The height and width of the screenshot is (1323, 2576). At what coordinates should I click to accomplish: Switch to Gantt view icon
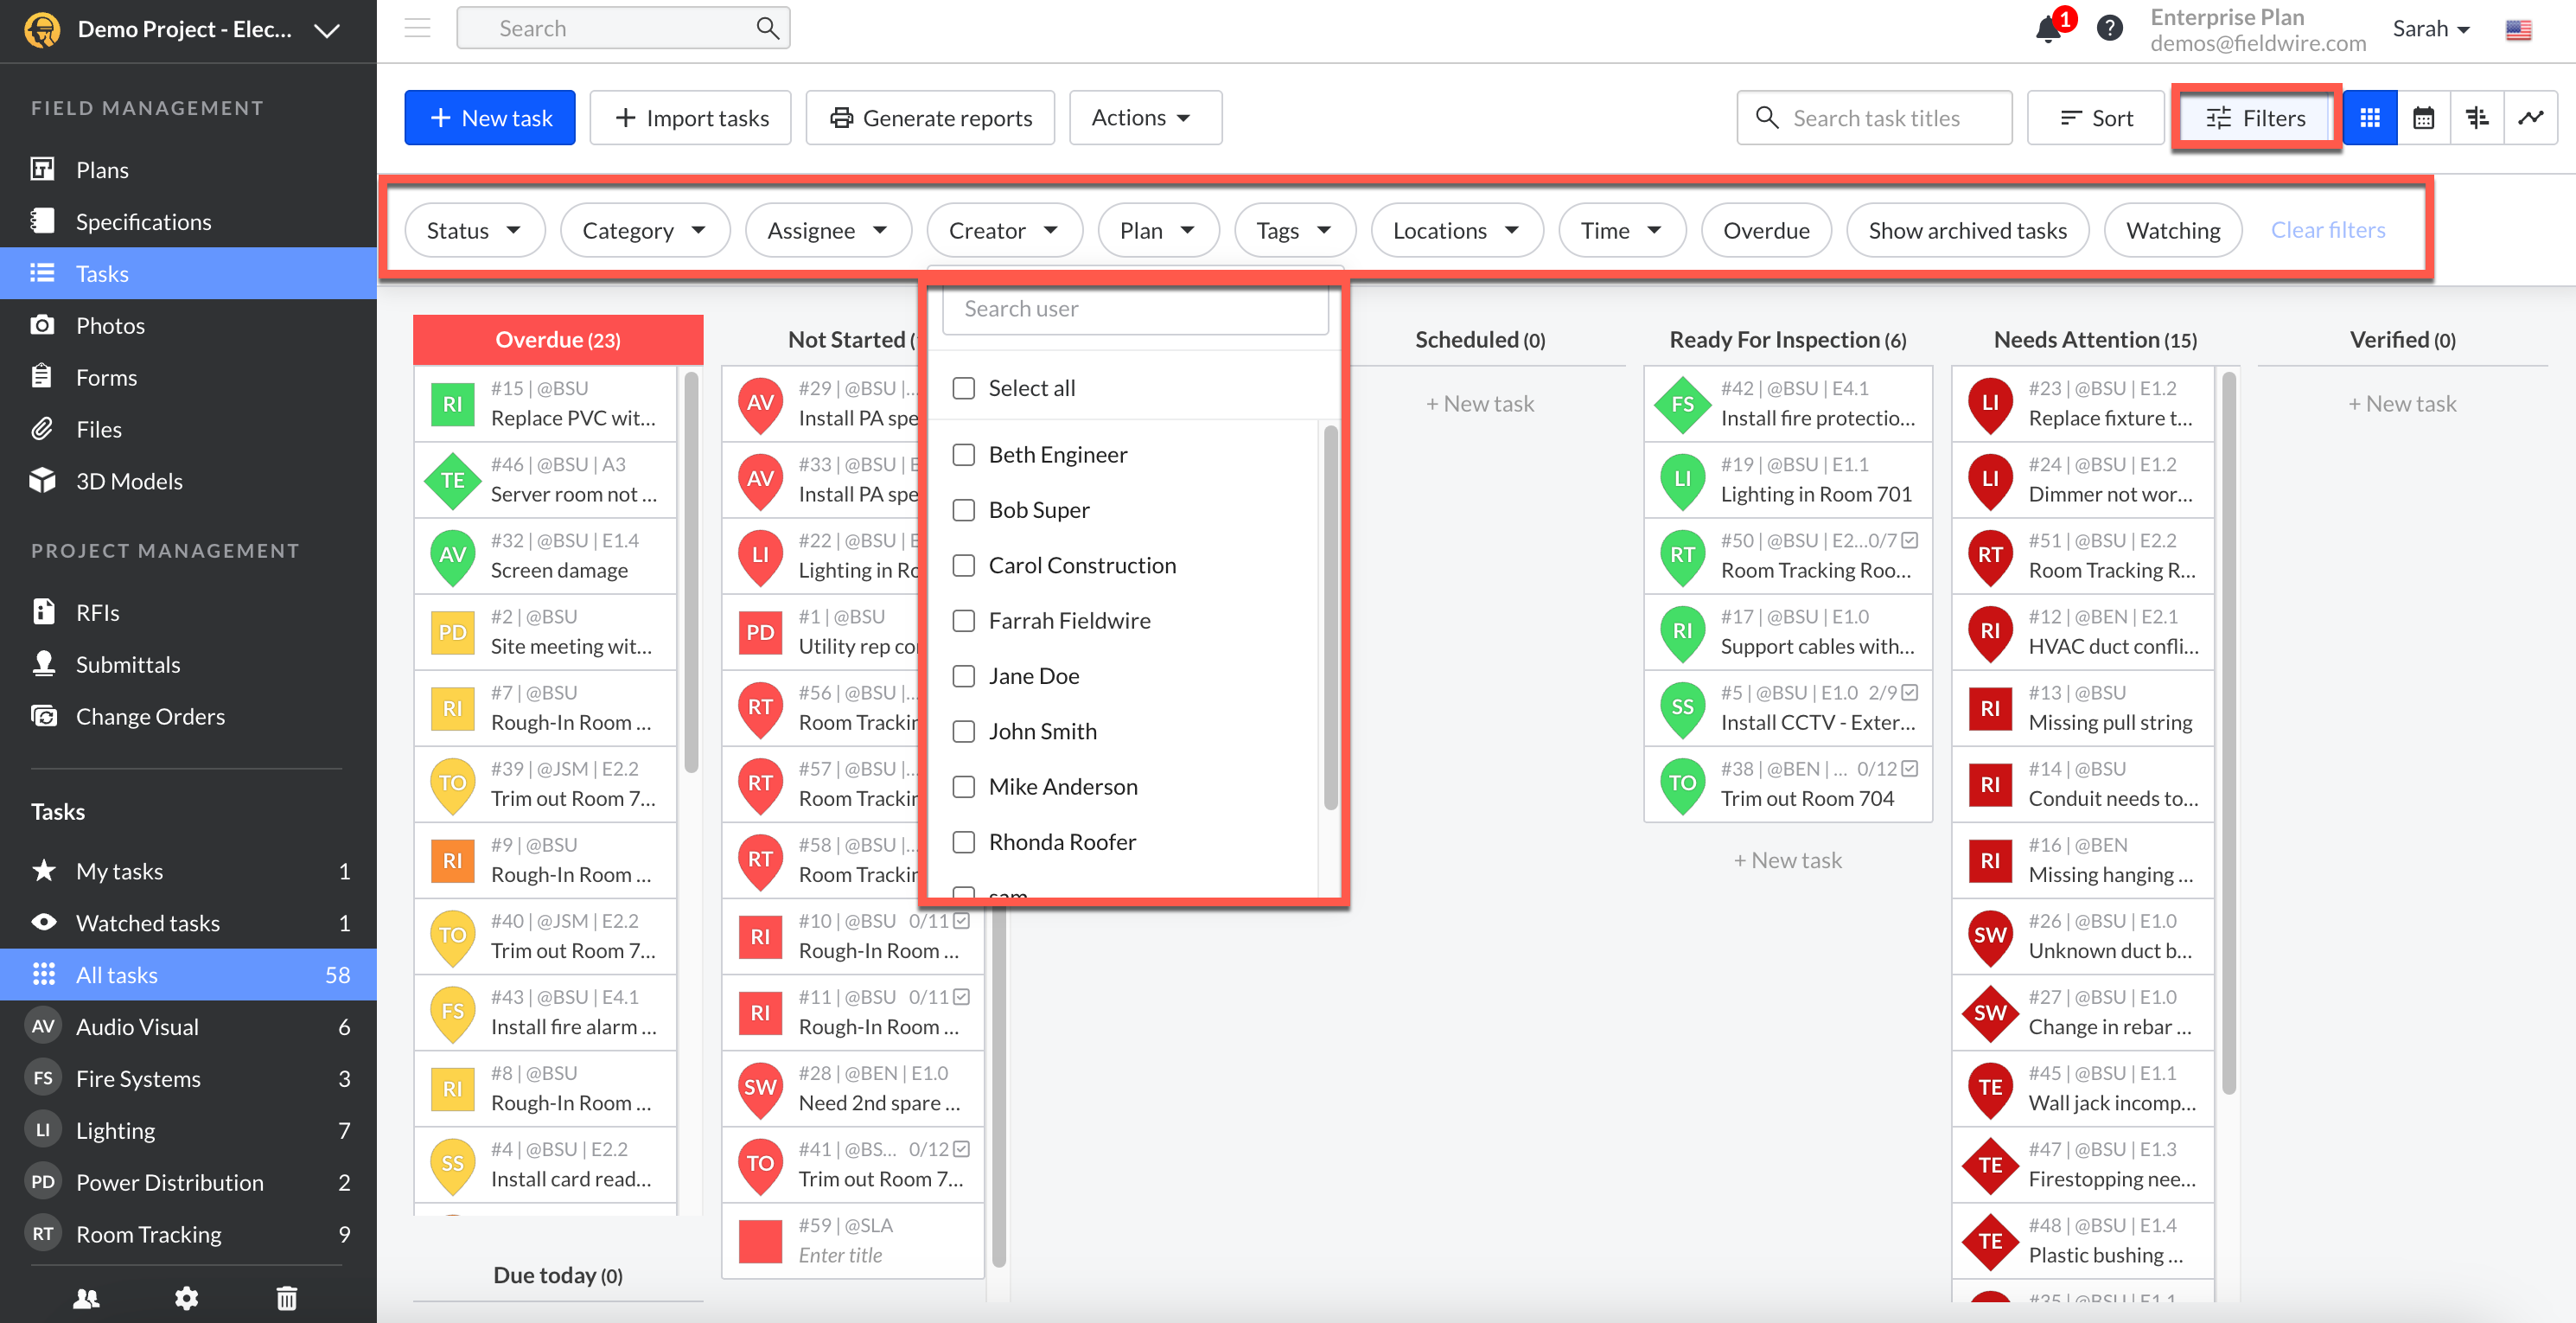(x=2477, y=118)
